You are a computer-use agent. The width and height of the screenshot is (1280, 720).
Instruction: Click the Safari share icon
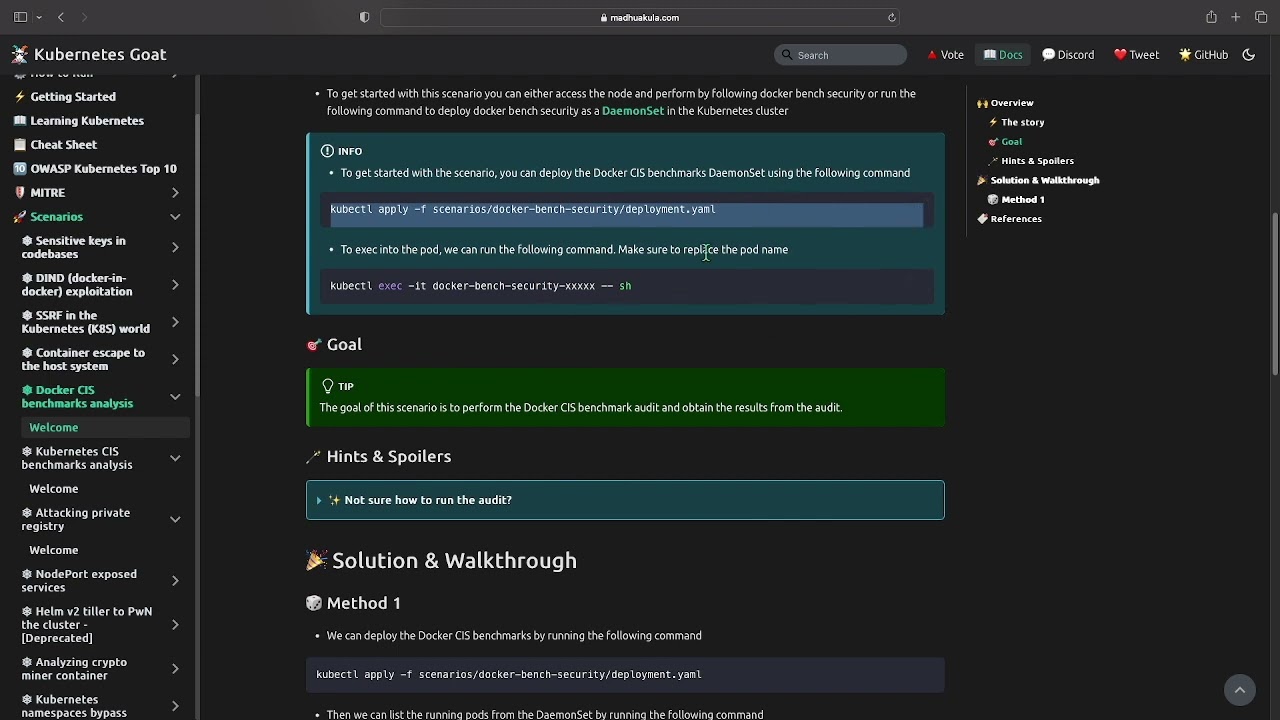[x=1211, y=17]
